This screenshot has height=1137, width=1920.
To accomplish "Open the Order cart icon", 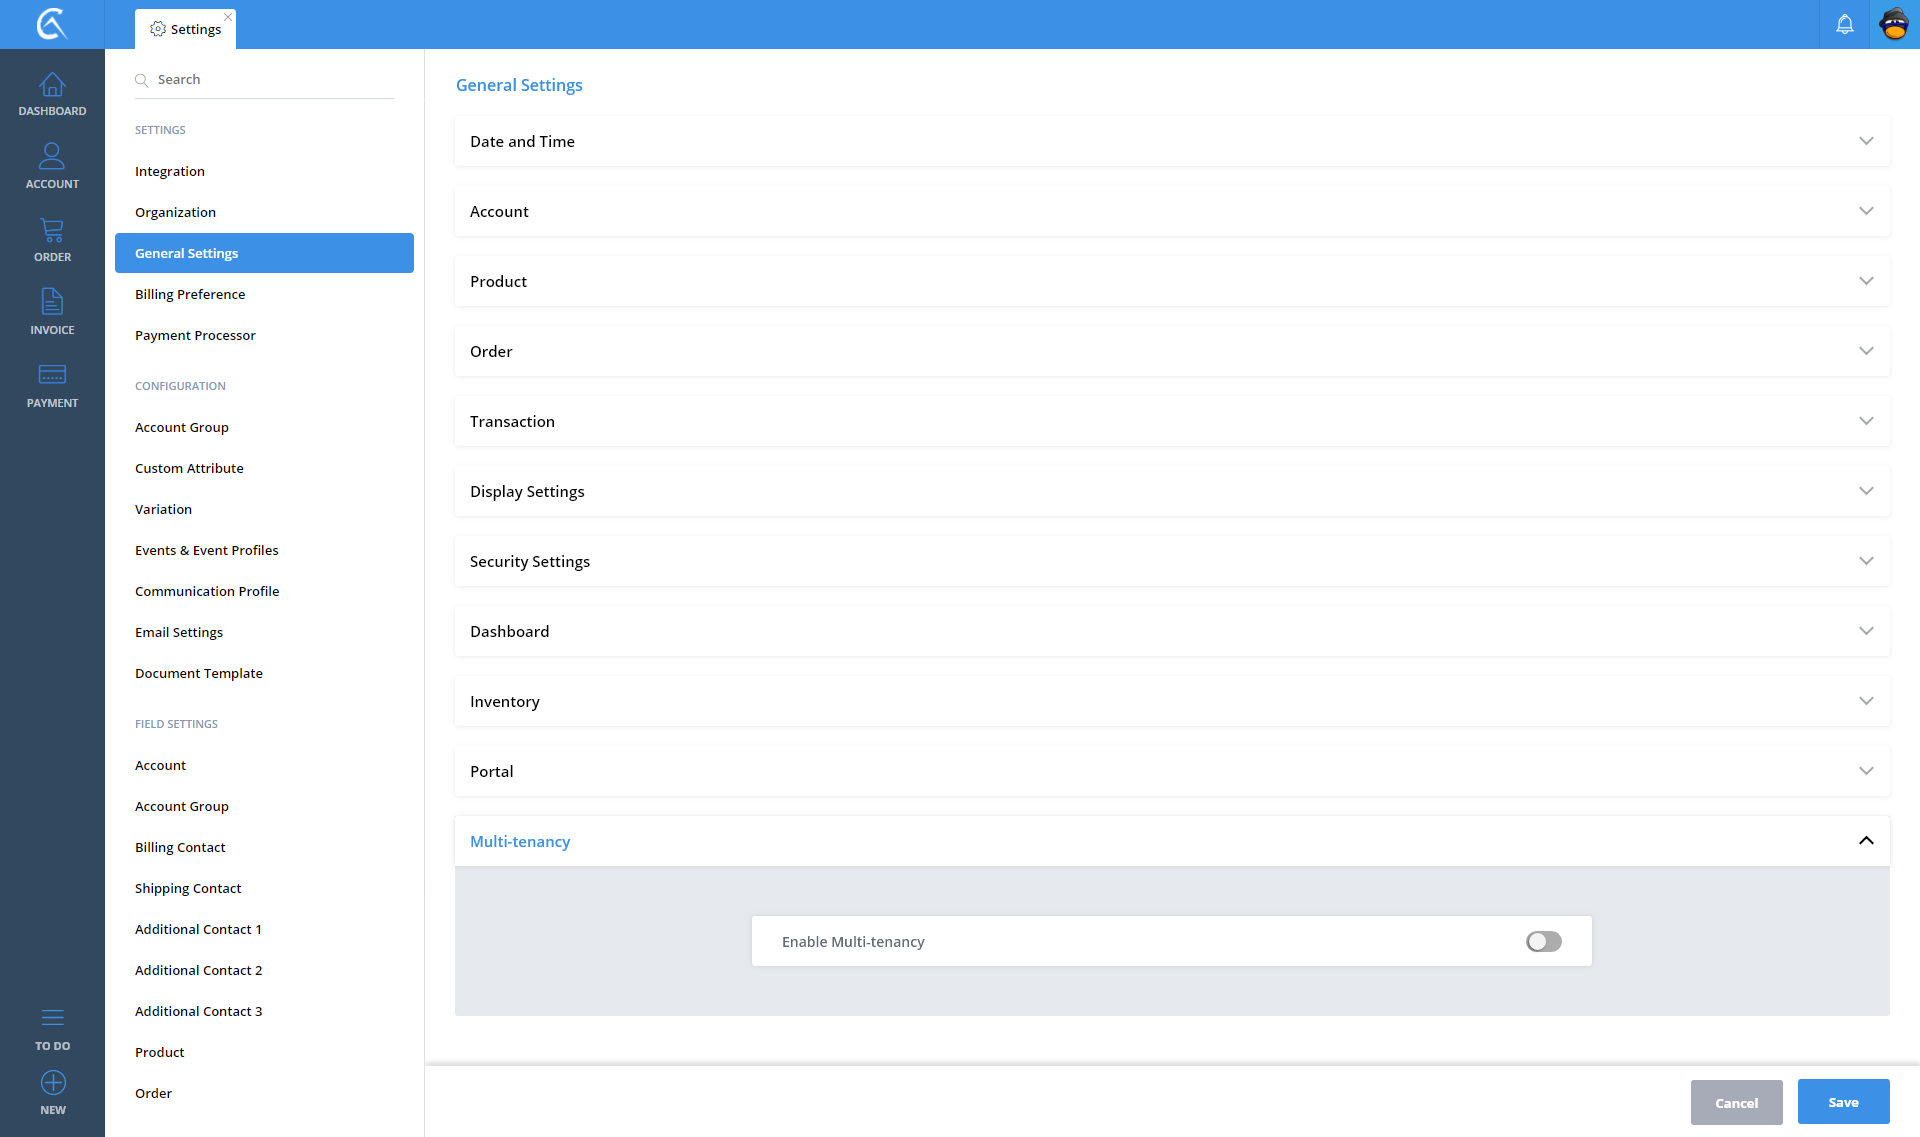I will click(52, 231).
